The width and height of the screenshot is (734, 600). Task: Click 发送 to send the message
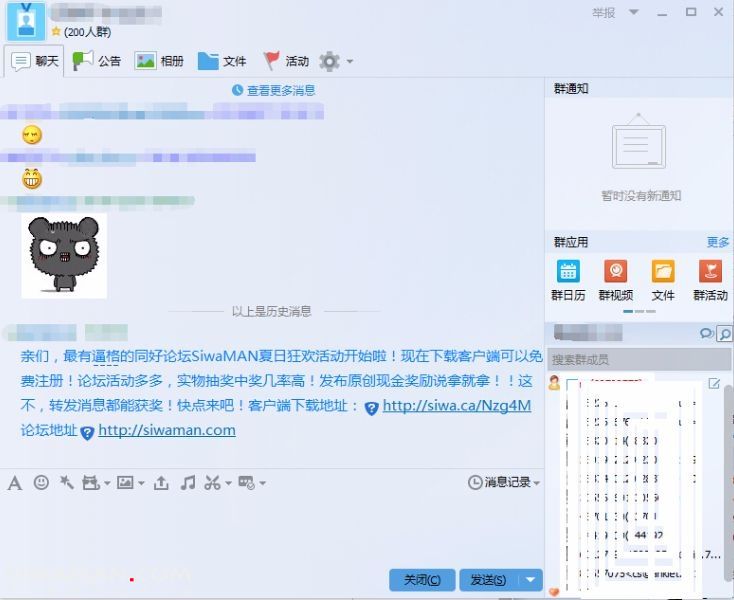489,580
